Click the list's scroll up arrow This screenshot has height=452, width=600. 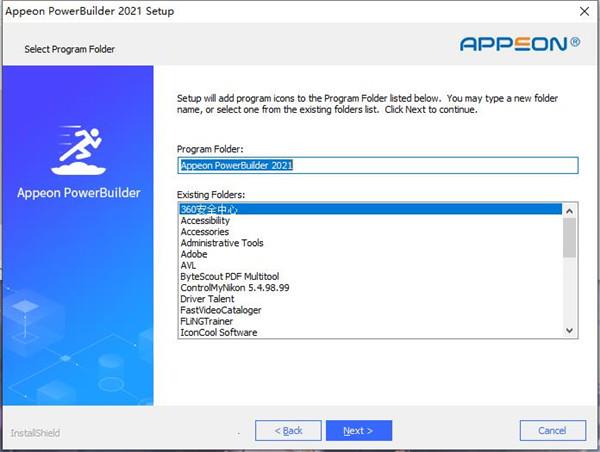tap(569, 211)
